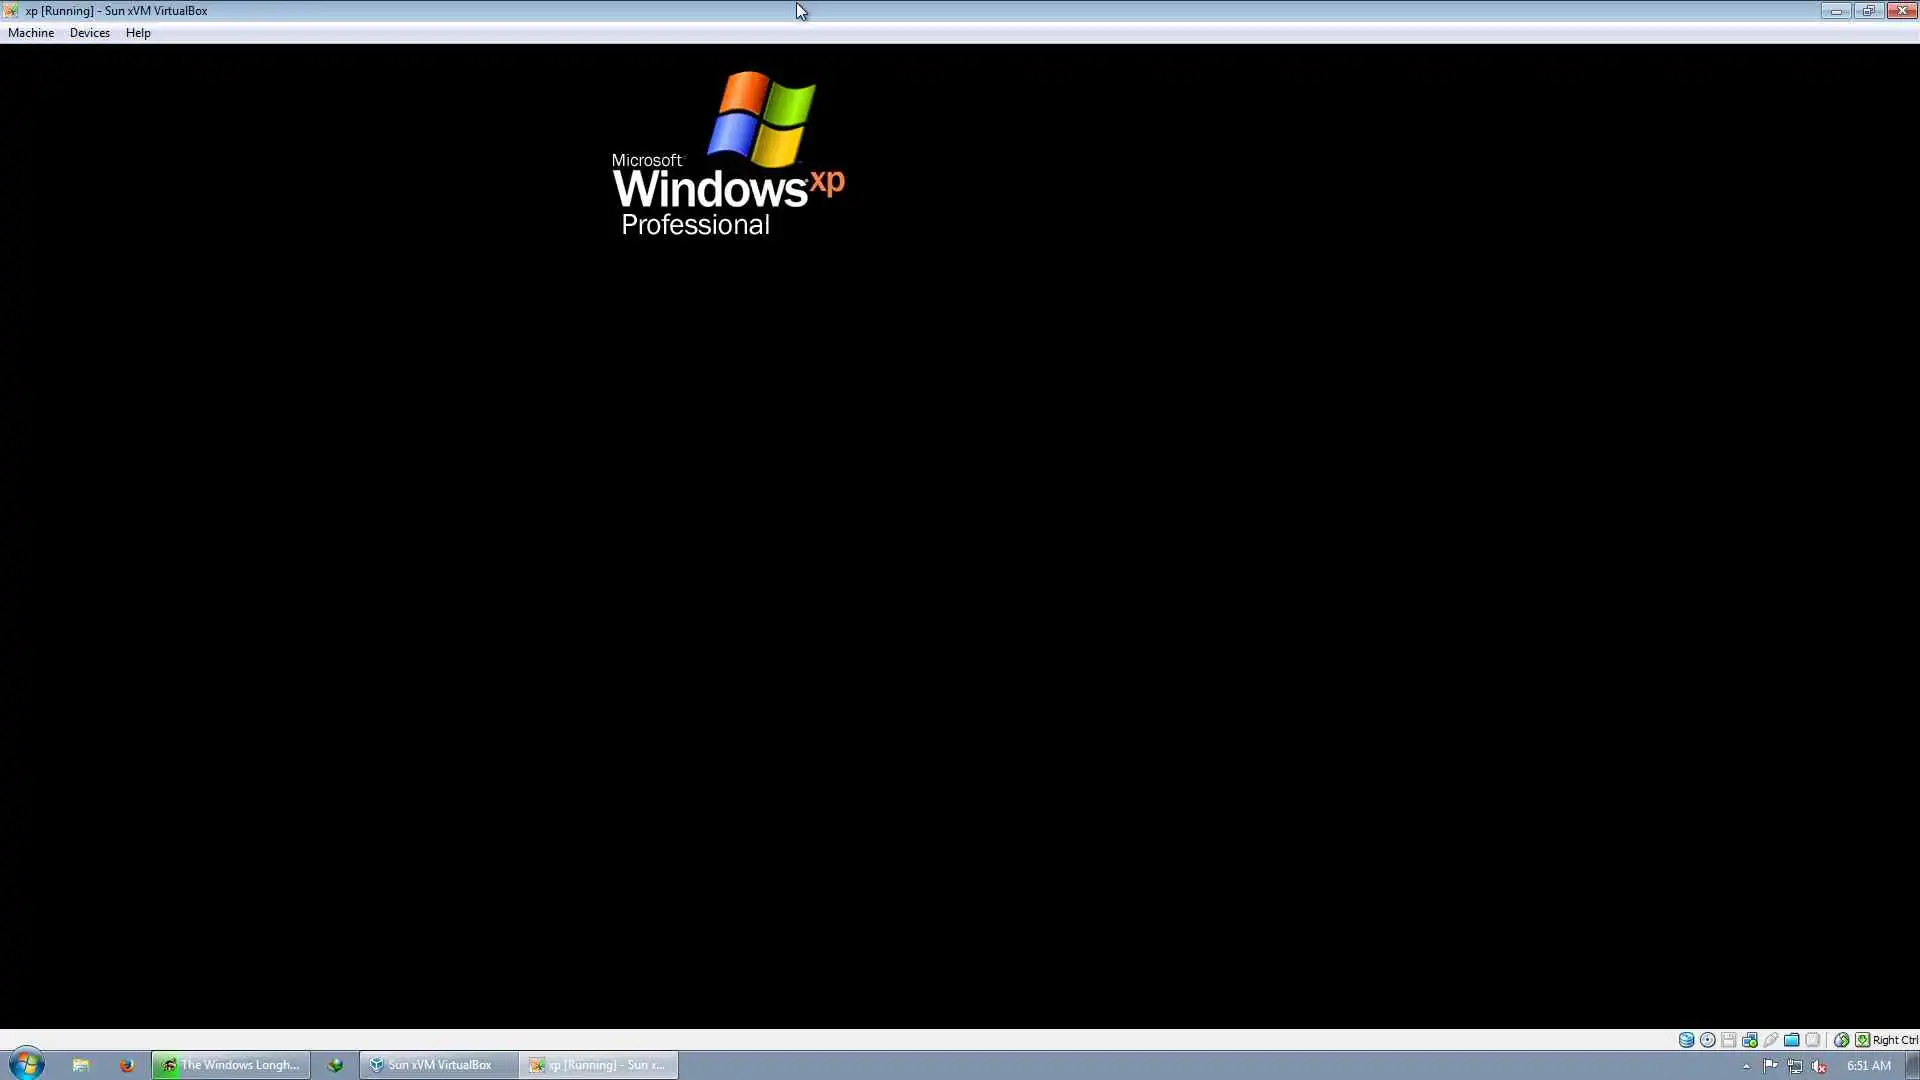The height and width of the screenshot is (1080, 1920).
Task: Show hidden system tray icons
Action: 1746,1066
